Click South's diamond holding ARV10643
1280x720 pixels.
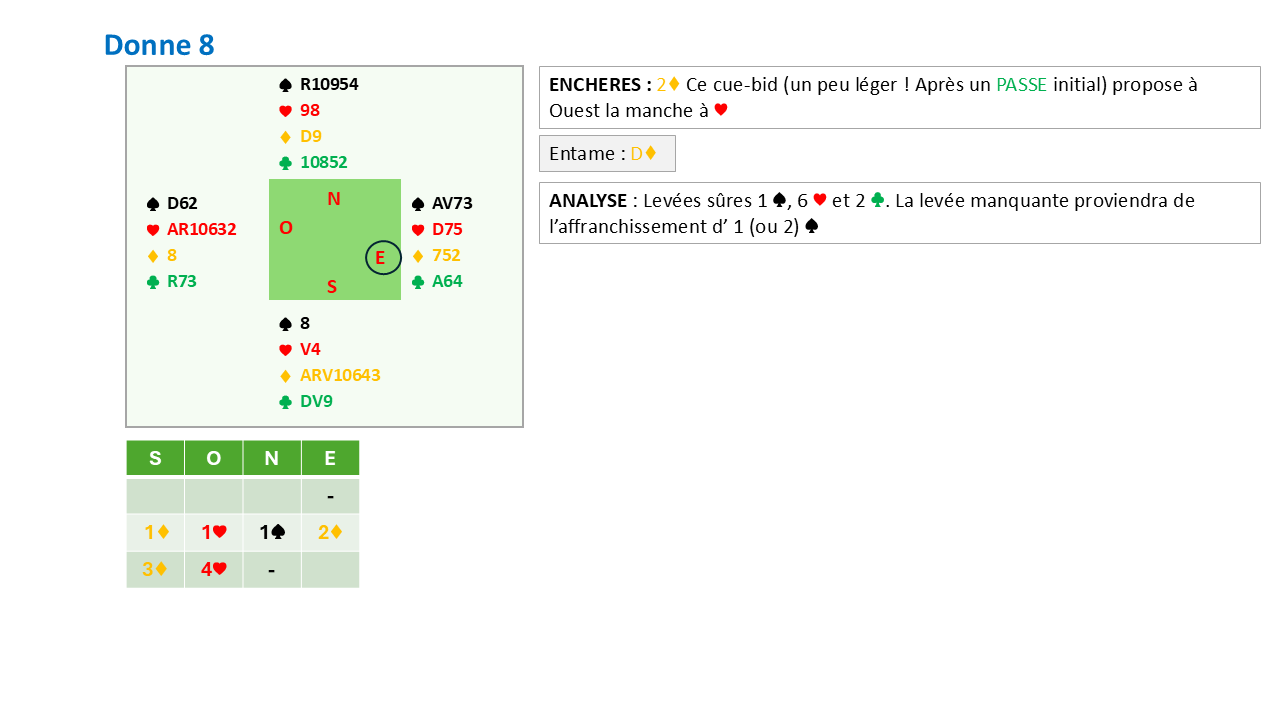coord(340,376)
